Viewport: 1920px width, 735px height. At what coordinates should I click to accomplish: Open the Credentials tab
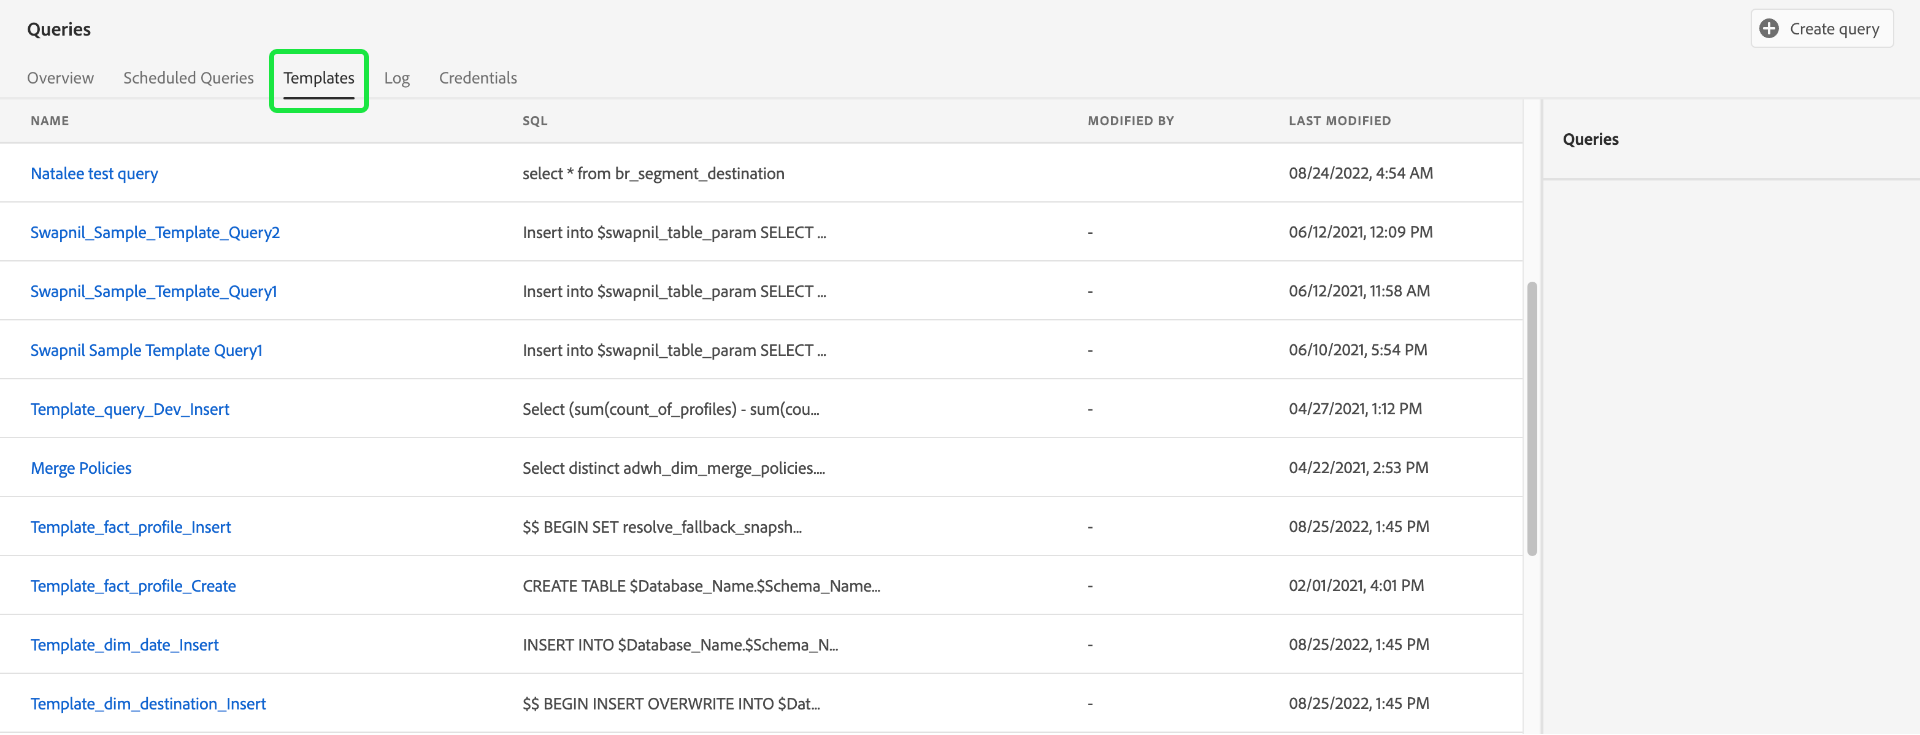point(478,78)
